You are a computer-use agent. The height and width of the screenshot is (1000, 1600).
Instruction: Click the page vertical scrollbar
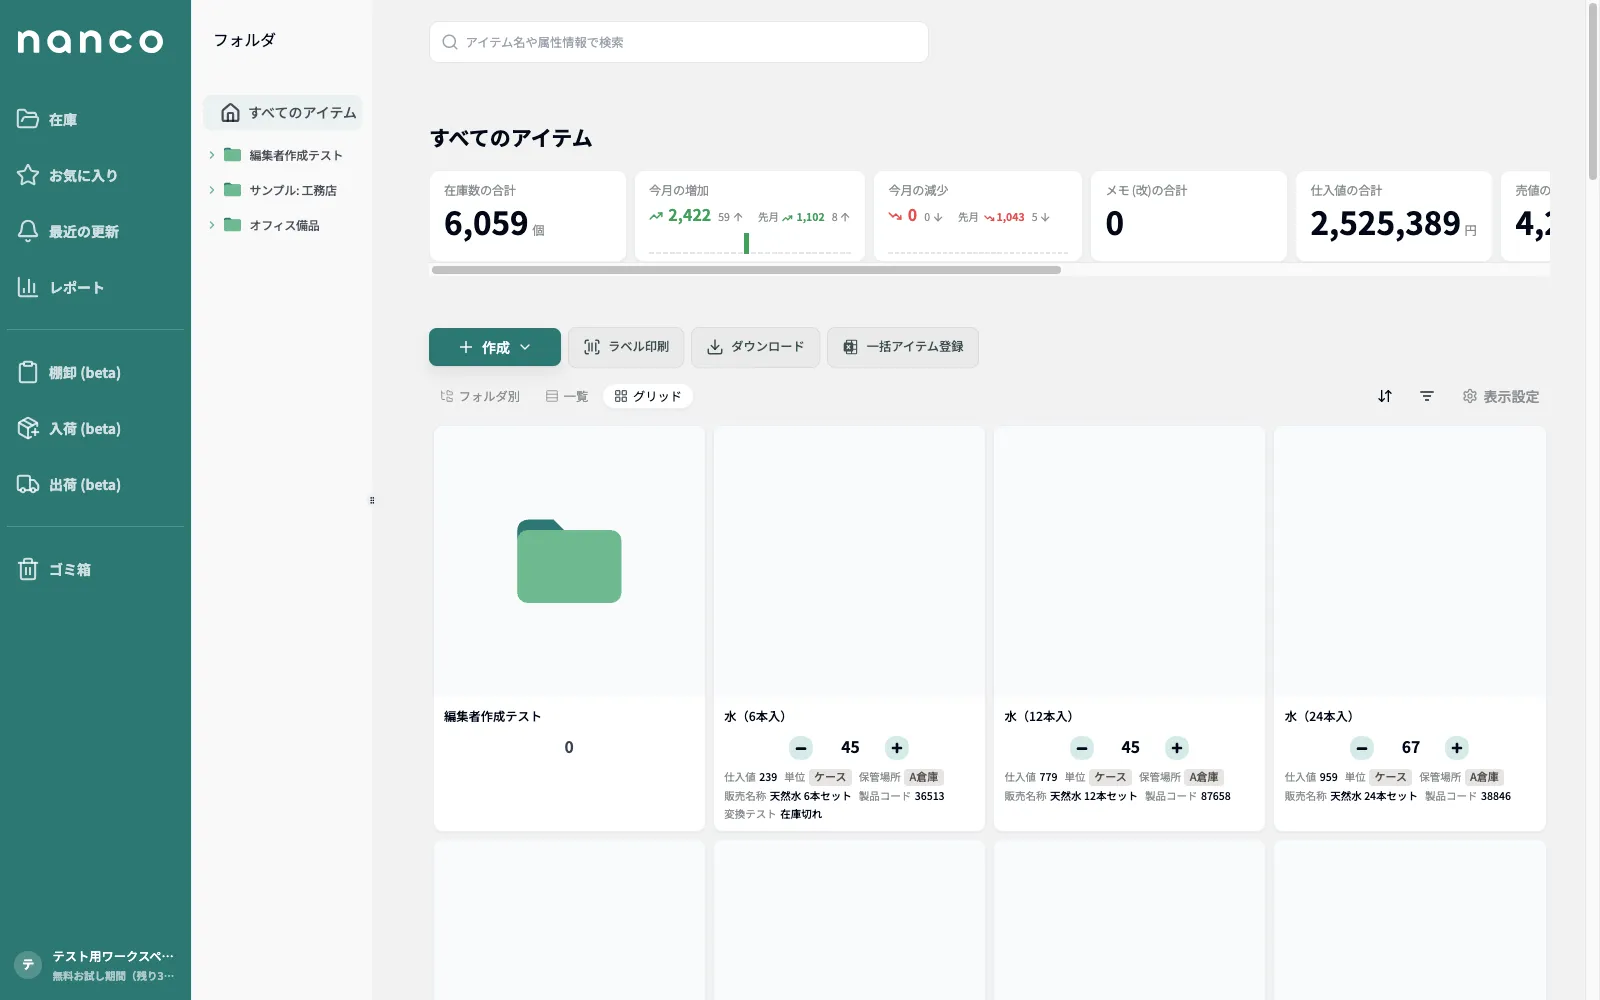1593,90
